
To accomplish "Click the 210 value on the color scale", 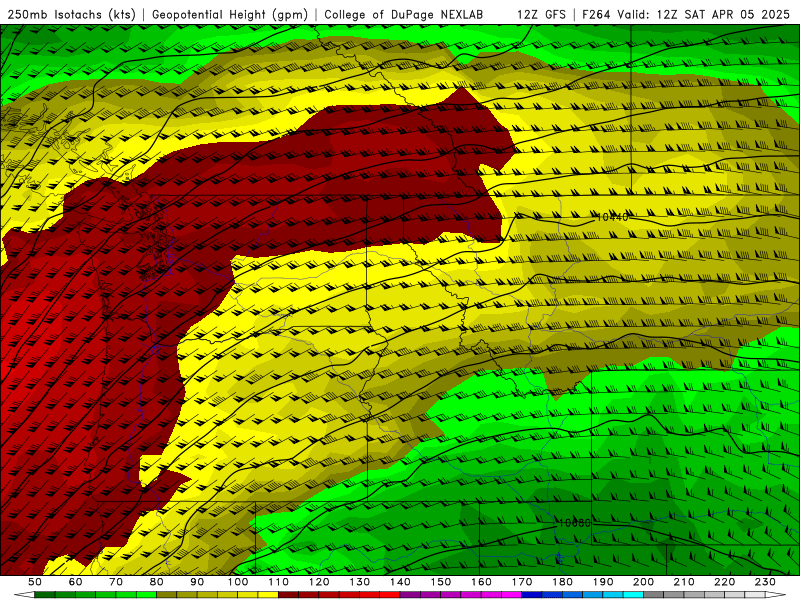I will (684, 582).
